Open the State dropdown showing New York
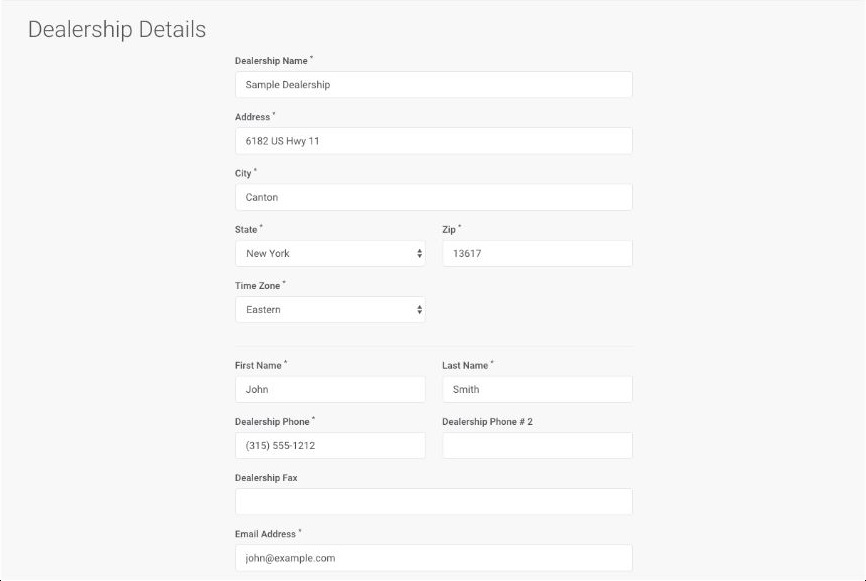This screenshot has height=581, width=866. 330,253
